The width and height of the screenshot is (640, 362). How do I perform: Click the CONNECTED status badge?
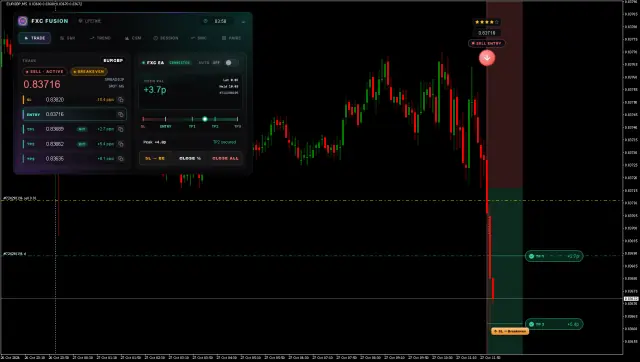coord(180,62)
